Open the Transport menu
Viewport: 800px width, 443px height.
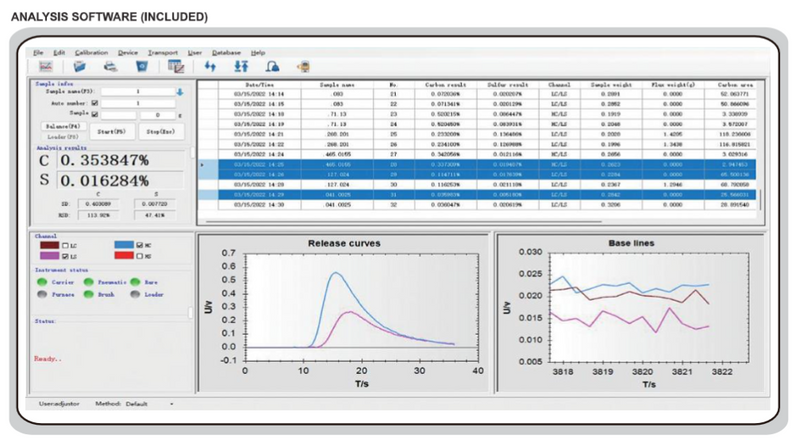pos(163,52)
